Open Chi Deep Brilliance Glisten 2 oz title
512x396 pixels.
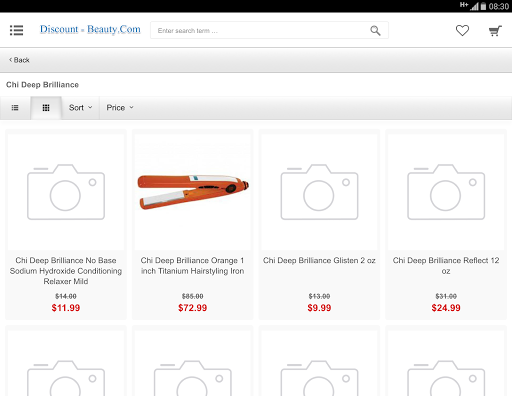pos(319,260)
